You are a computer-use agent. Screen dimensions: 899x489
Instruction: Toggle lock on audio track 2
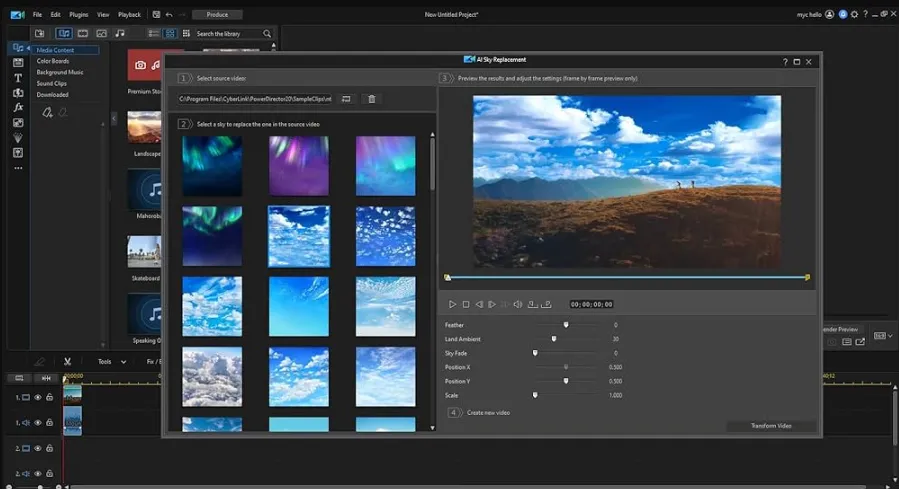[x=49, y=474]
